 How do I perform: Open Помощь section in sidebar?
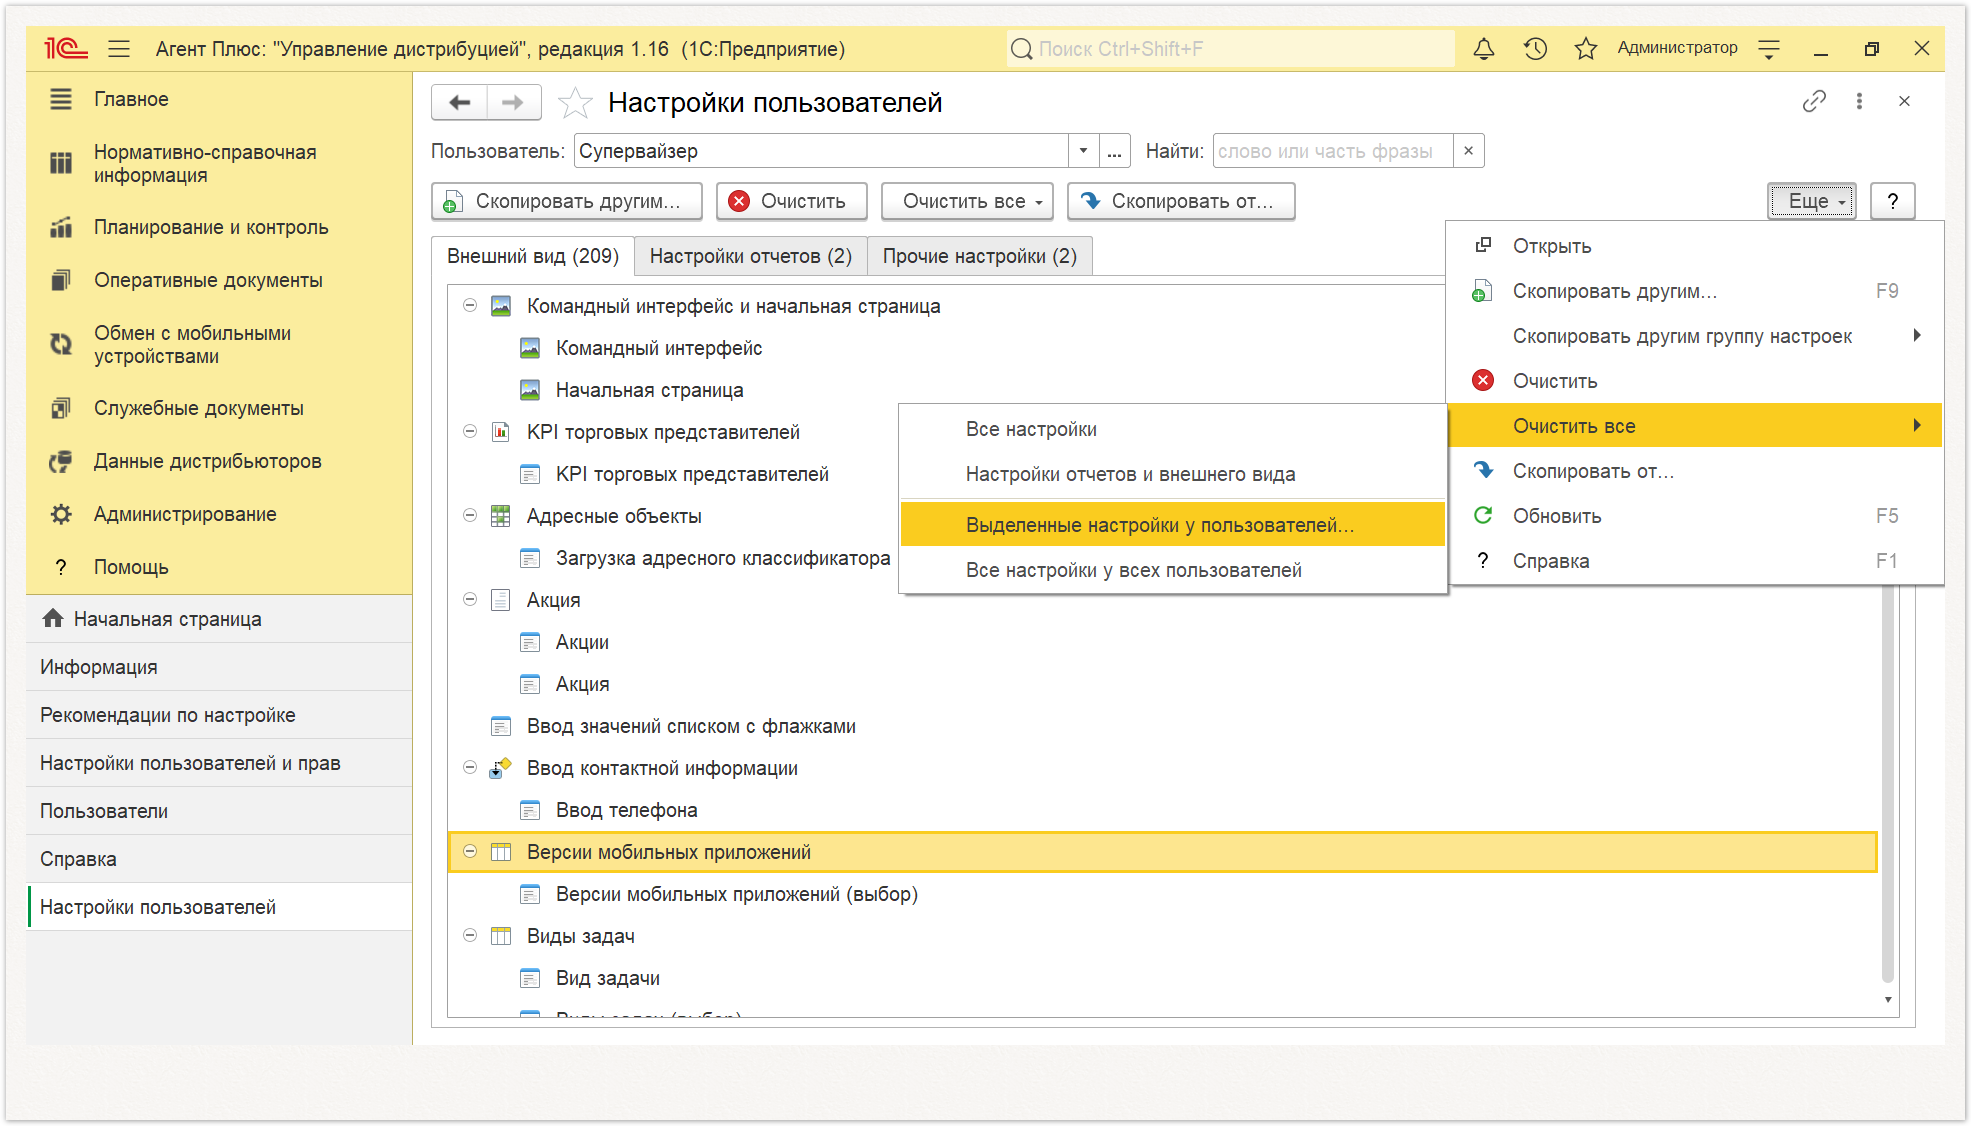tap(220, 567)
